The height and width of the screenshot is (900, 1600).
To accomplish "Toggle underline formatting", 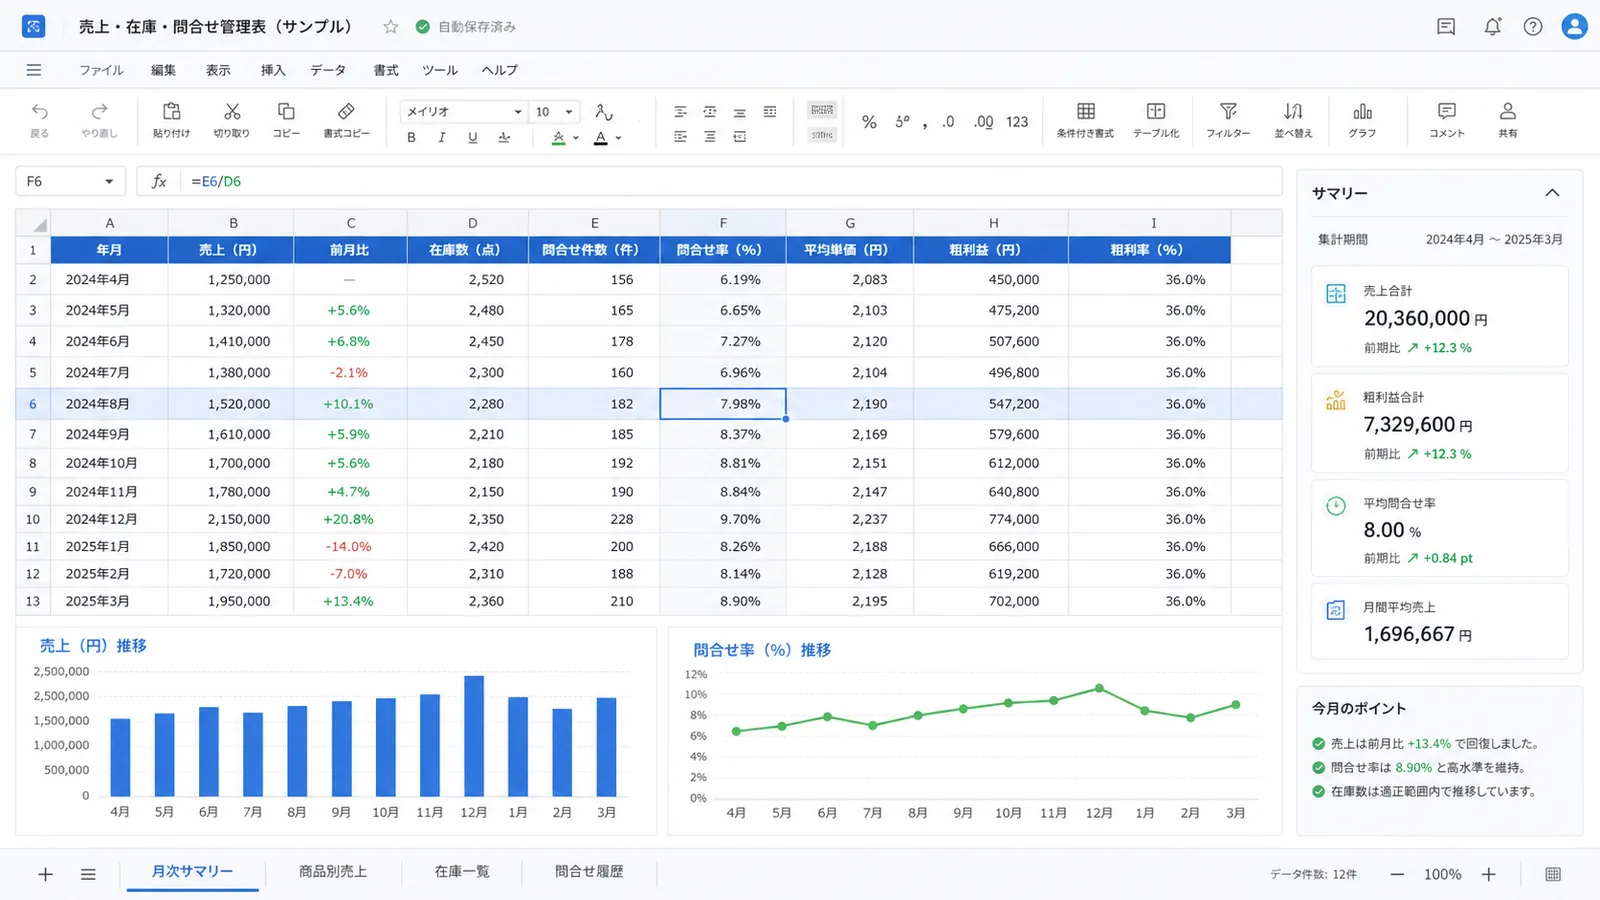I will point(472,138).
